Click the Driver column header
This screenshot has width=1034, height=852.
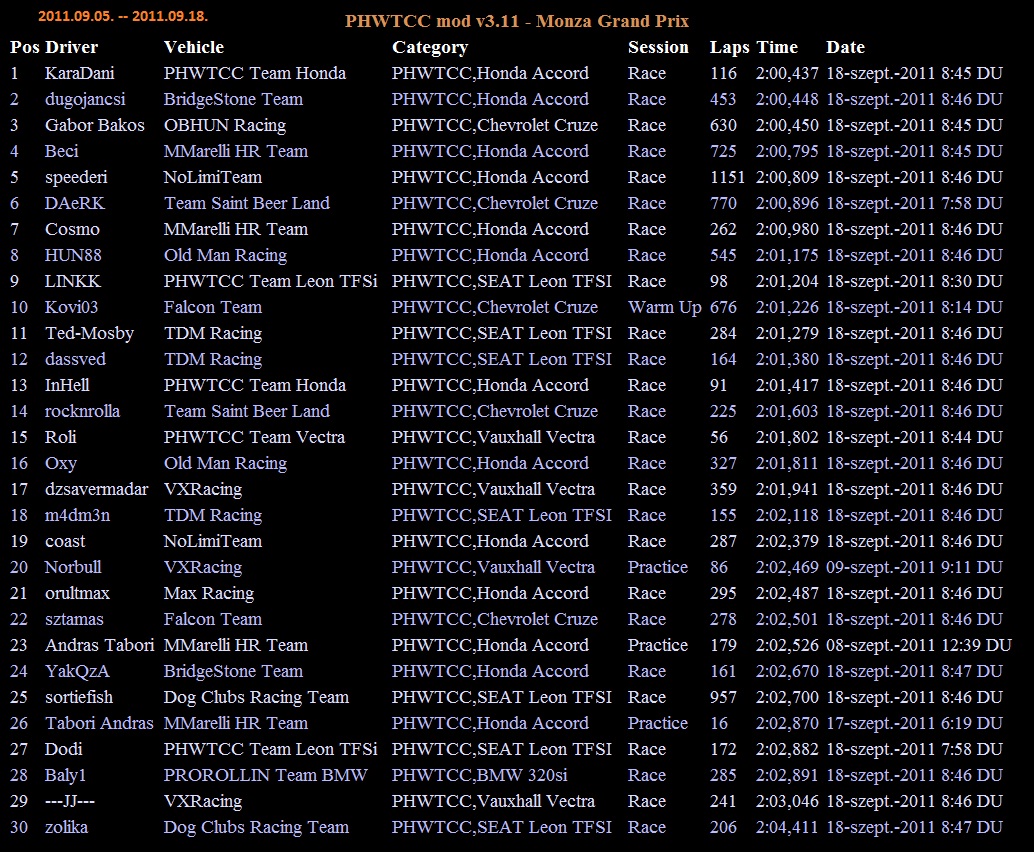(x=71, y=47)
